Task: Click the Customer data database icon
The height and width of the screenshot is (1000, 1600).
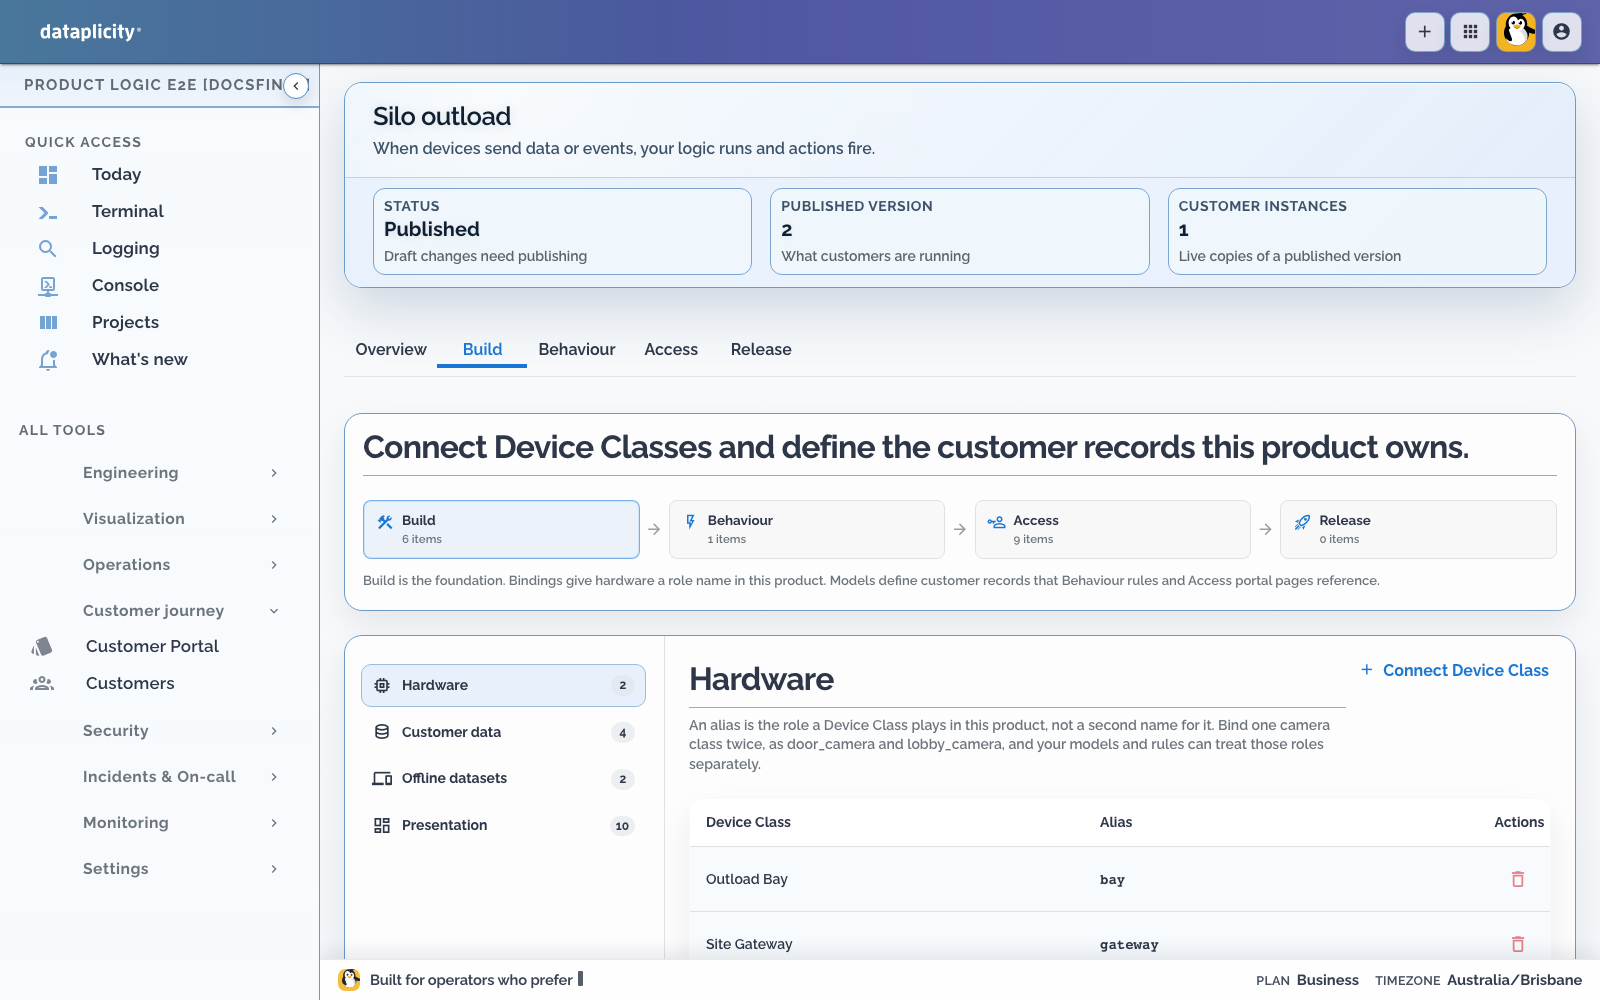Action: click(382, 732)
